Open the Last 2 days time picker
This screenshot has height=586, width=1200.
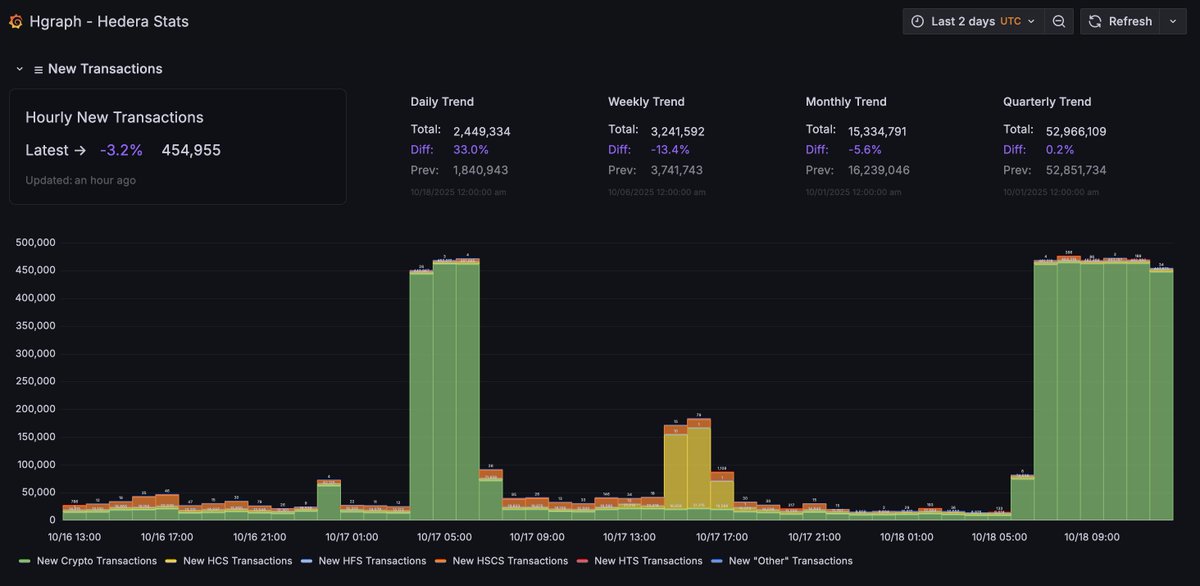[x=974, y=21]
